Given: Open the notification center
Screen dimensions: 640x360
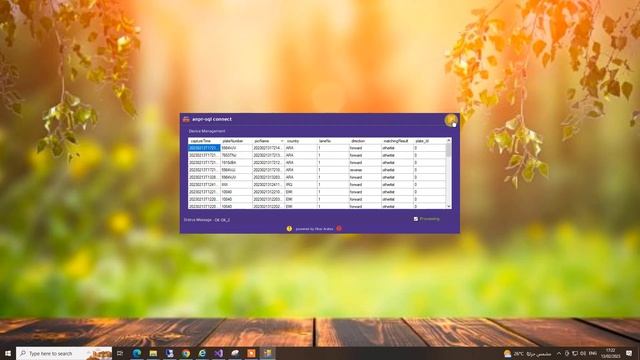Looking at the screenshot, I should tap(629, 353).
